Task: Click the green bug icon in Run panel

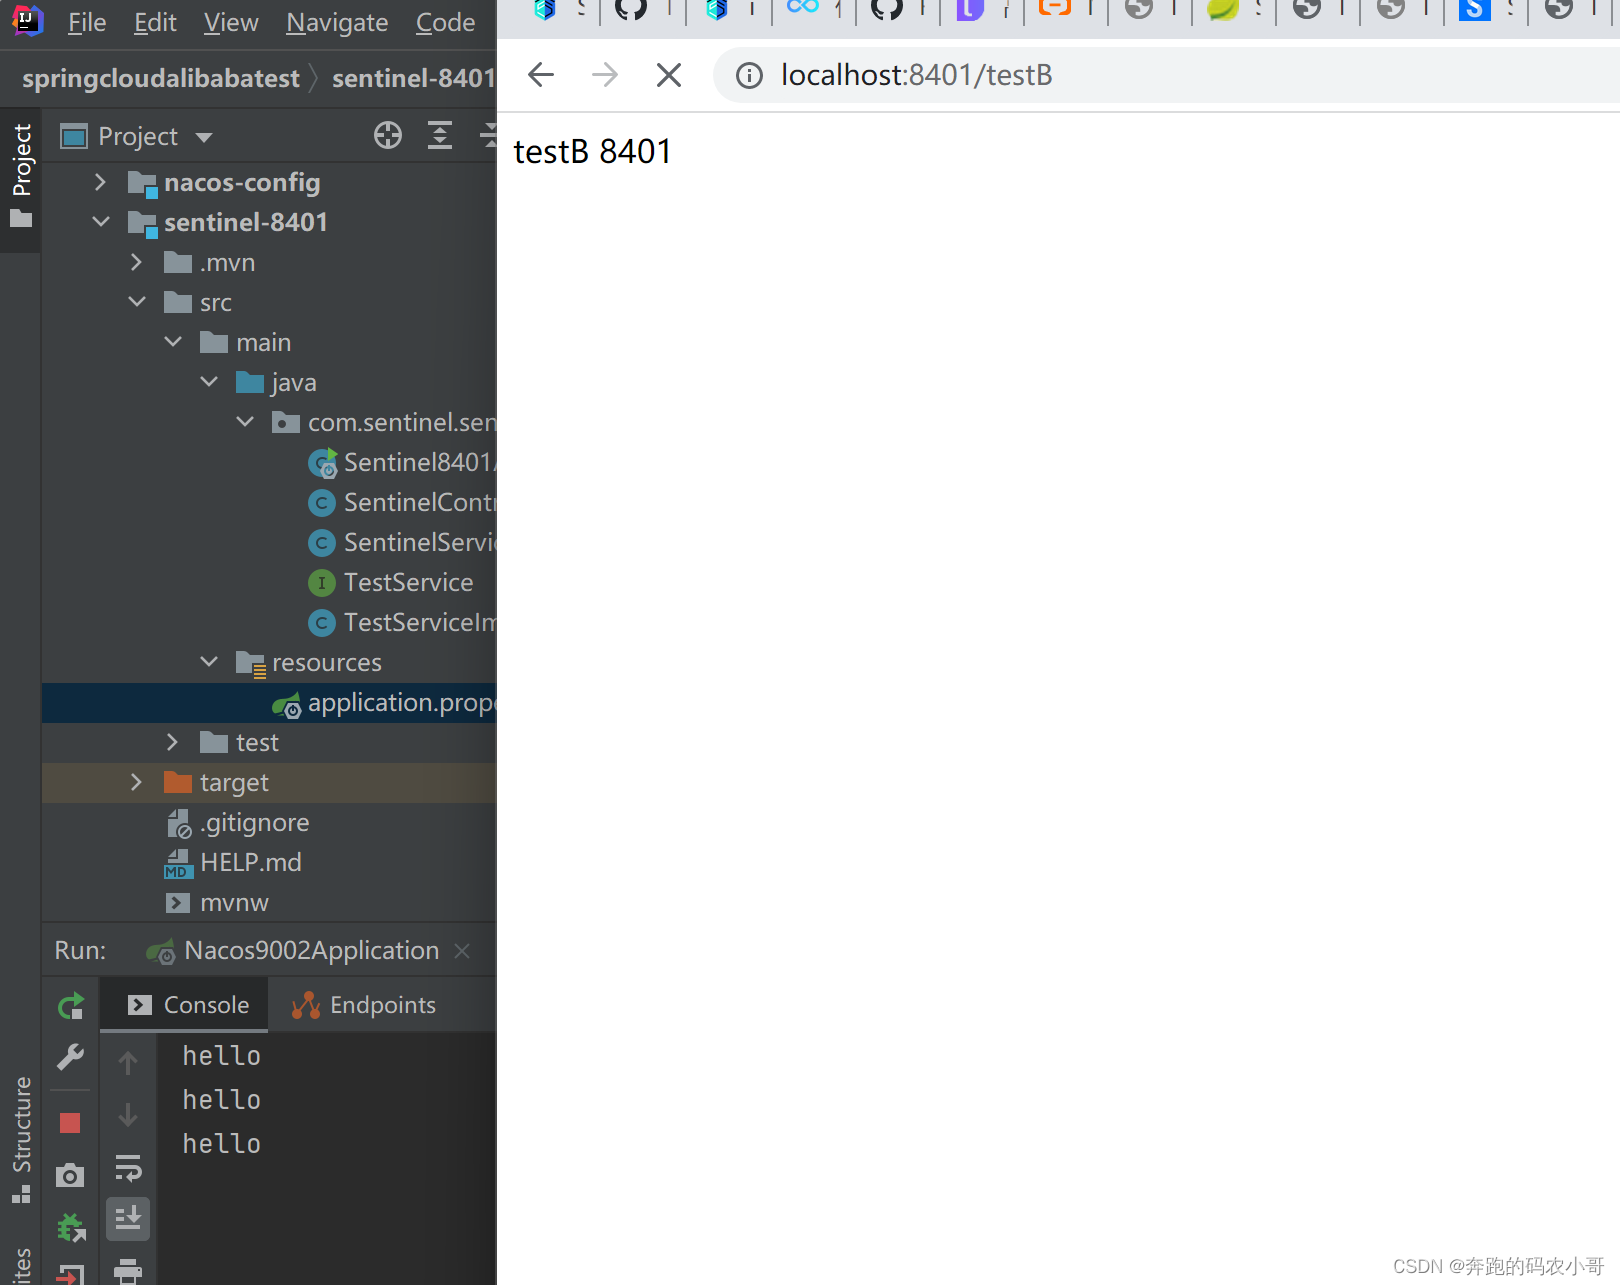Action: [x=71, y=1227]
